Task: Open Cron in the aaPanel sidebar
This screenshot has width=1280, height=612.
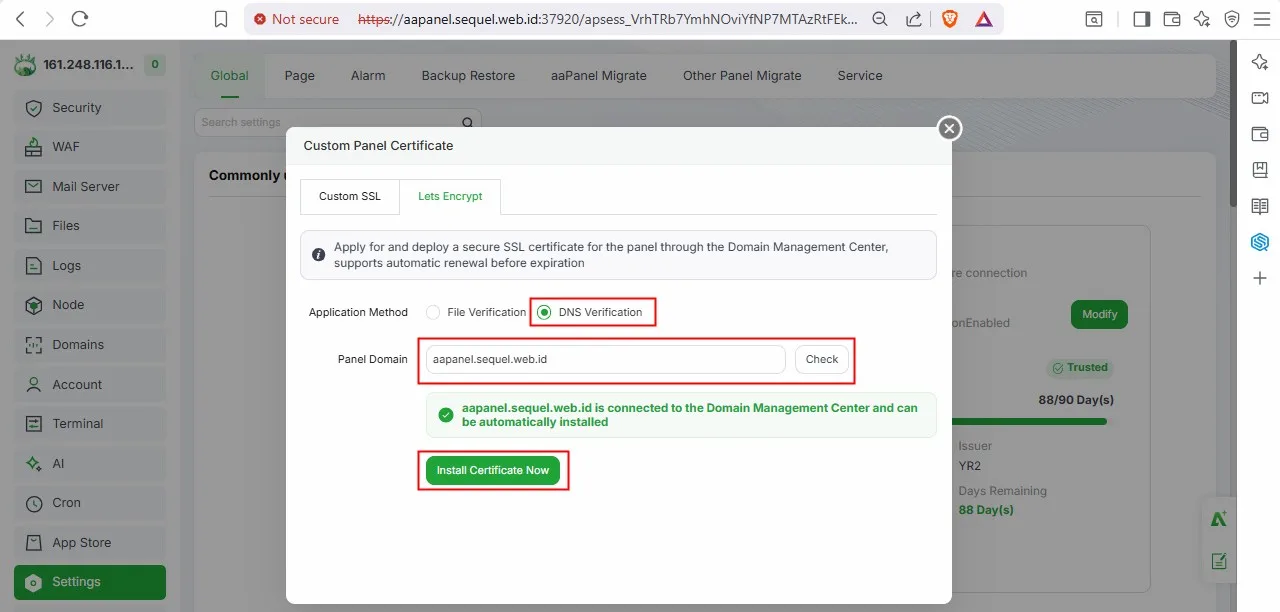Action: tap(90, 503)
